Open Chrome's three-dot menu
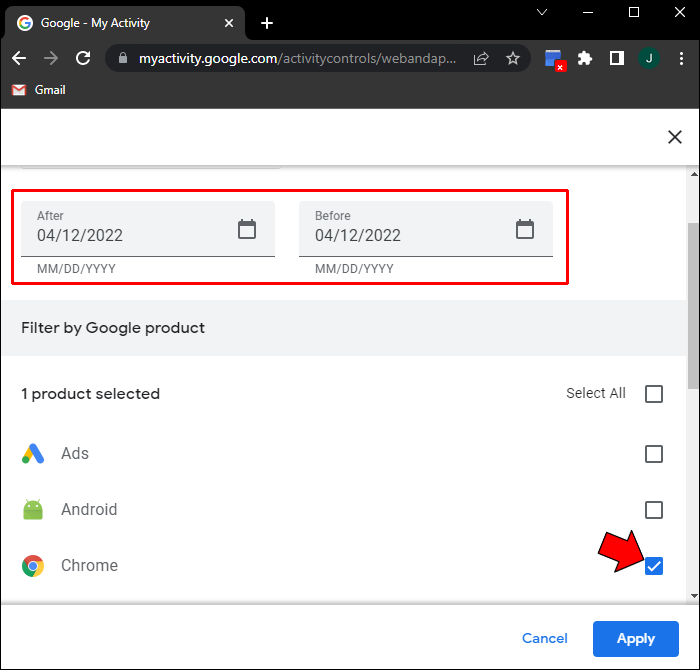 click(680, 59)
